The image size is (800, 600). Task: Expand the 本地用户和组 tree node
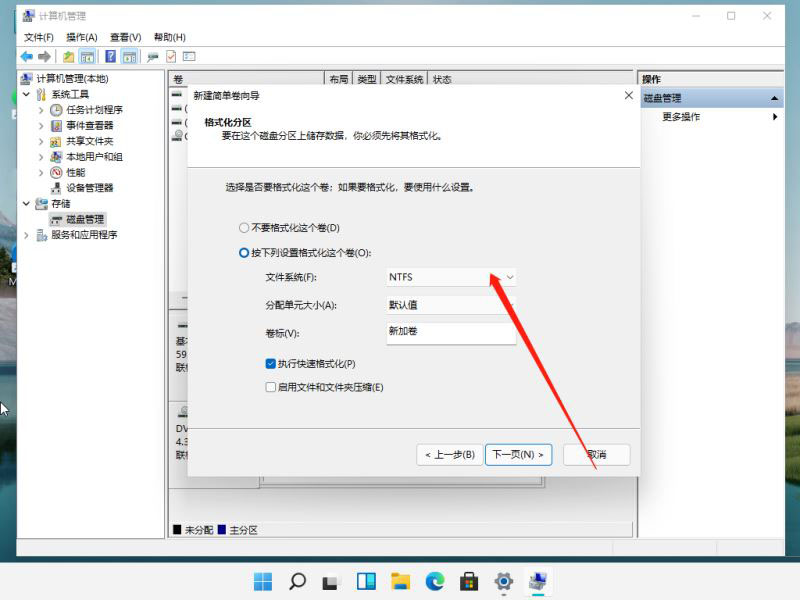tap(40, 157)
